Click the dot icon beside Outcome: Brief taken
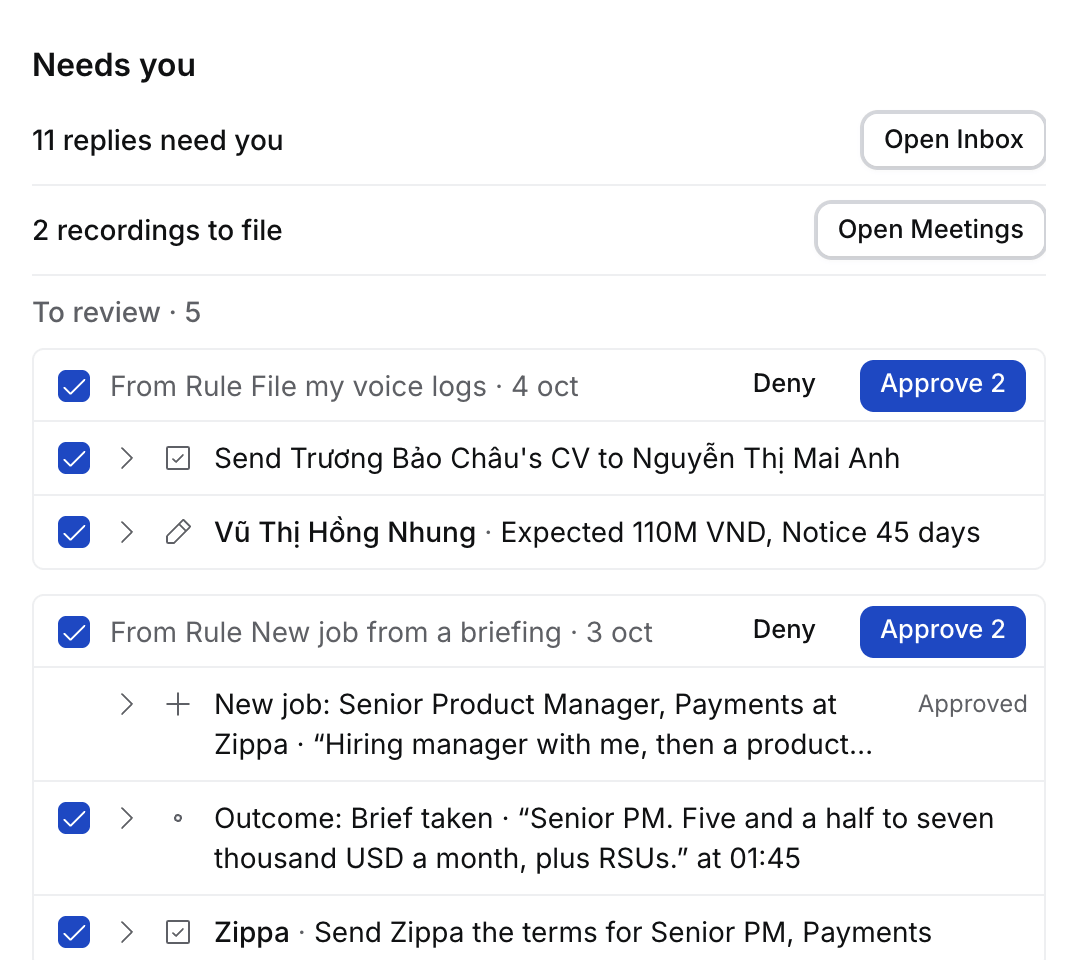 click(x=178, y=818)
